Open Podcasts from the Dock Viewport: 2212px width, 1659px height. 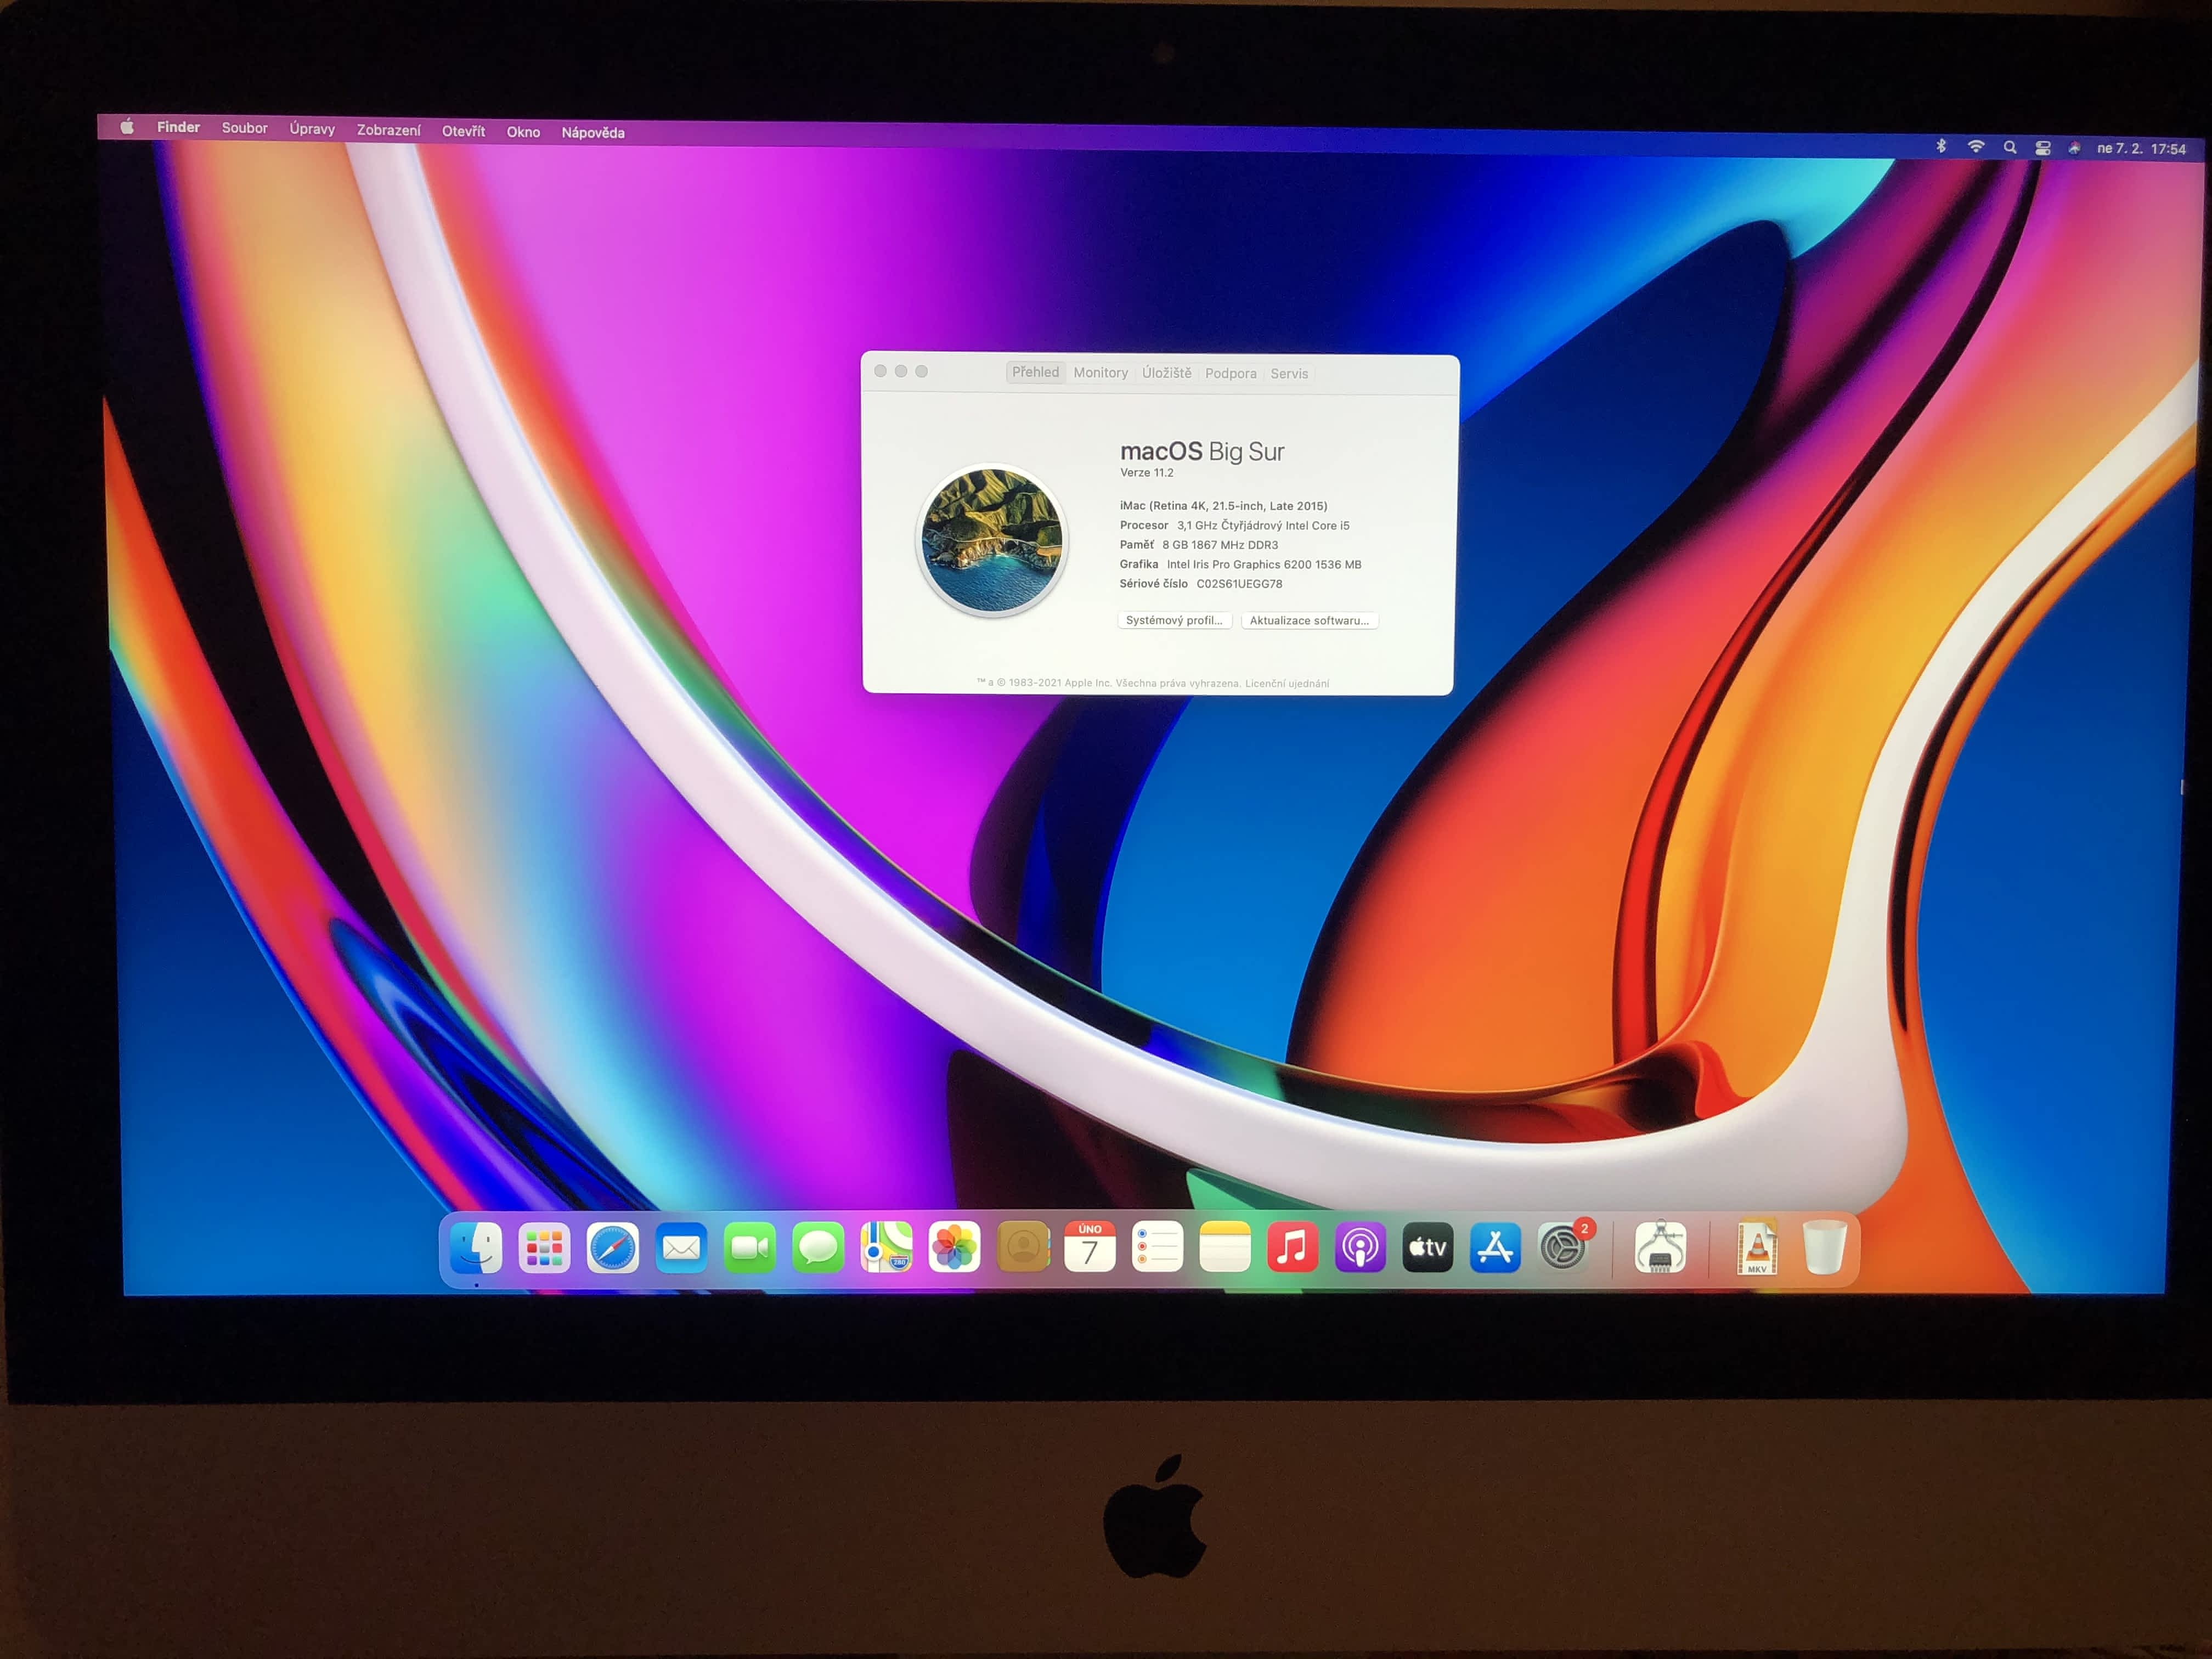1360,1248
